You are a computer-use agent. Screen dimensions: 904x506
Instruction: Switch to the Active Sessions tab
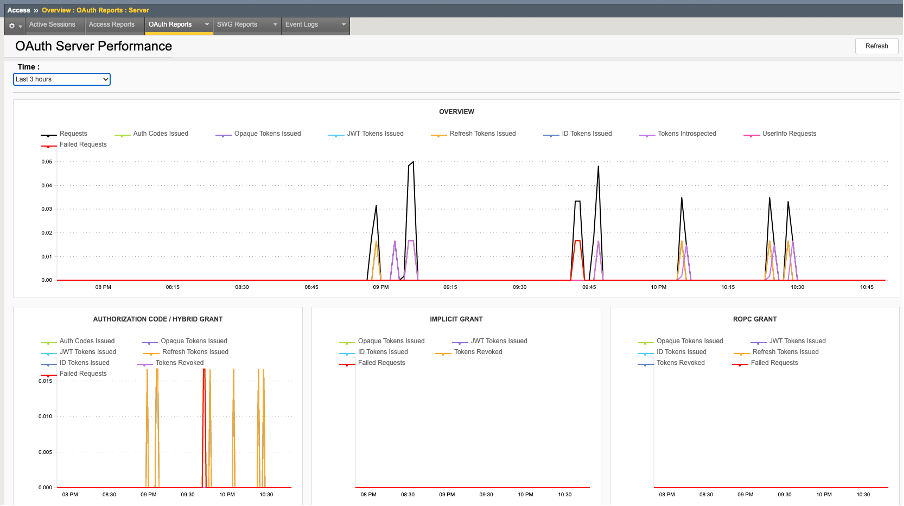(52, 25)
